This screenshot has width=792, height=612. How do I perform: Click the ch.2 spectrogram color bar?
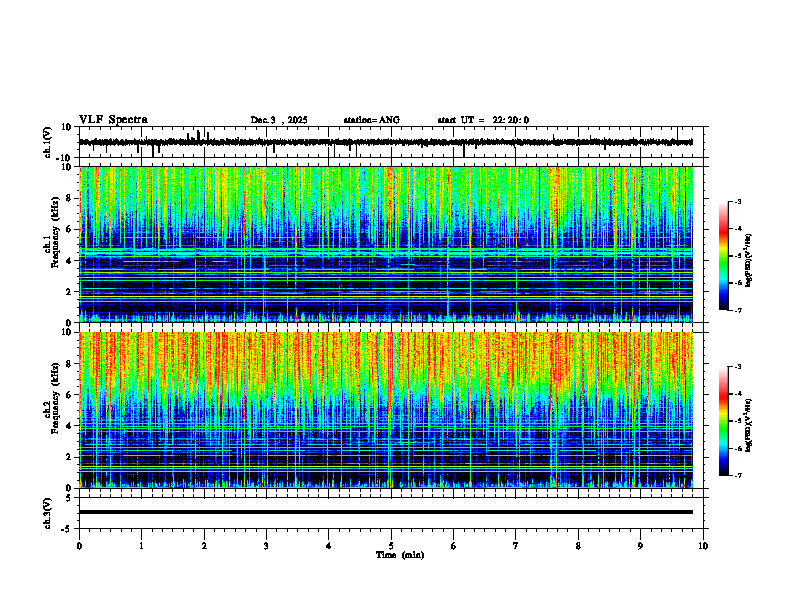[723, 421]
